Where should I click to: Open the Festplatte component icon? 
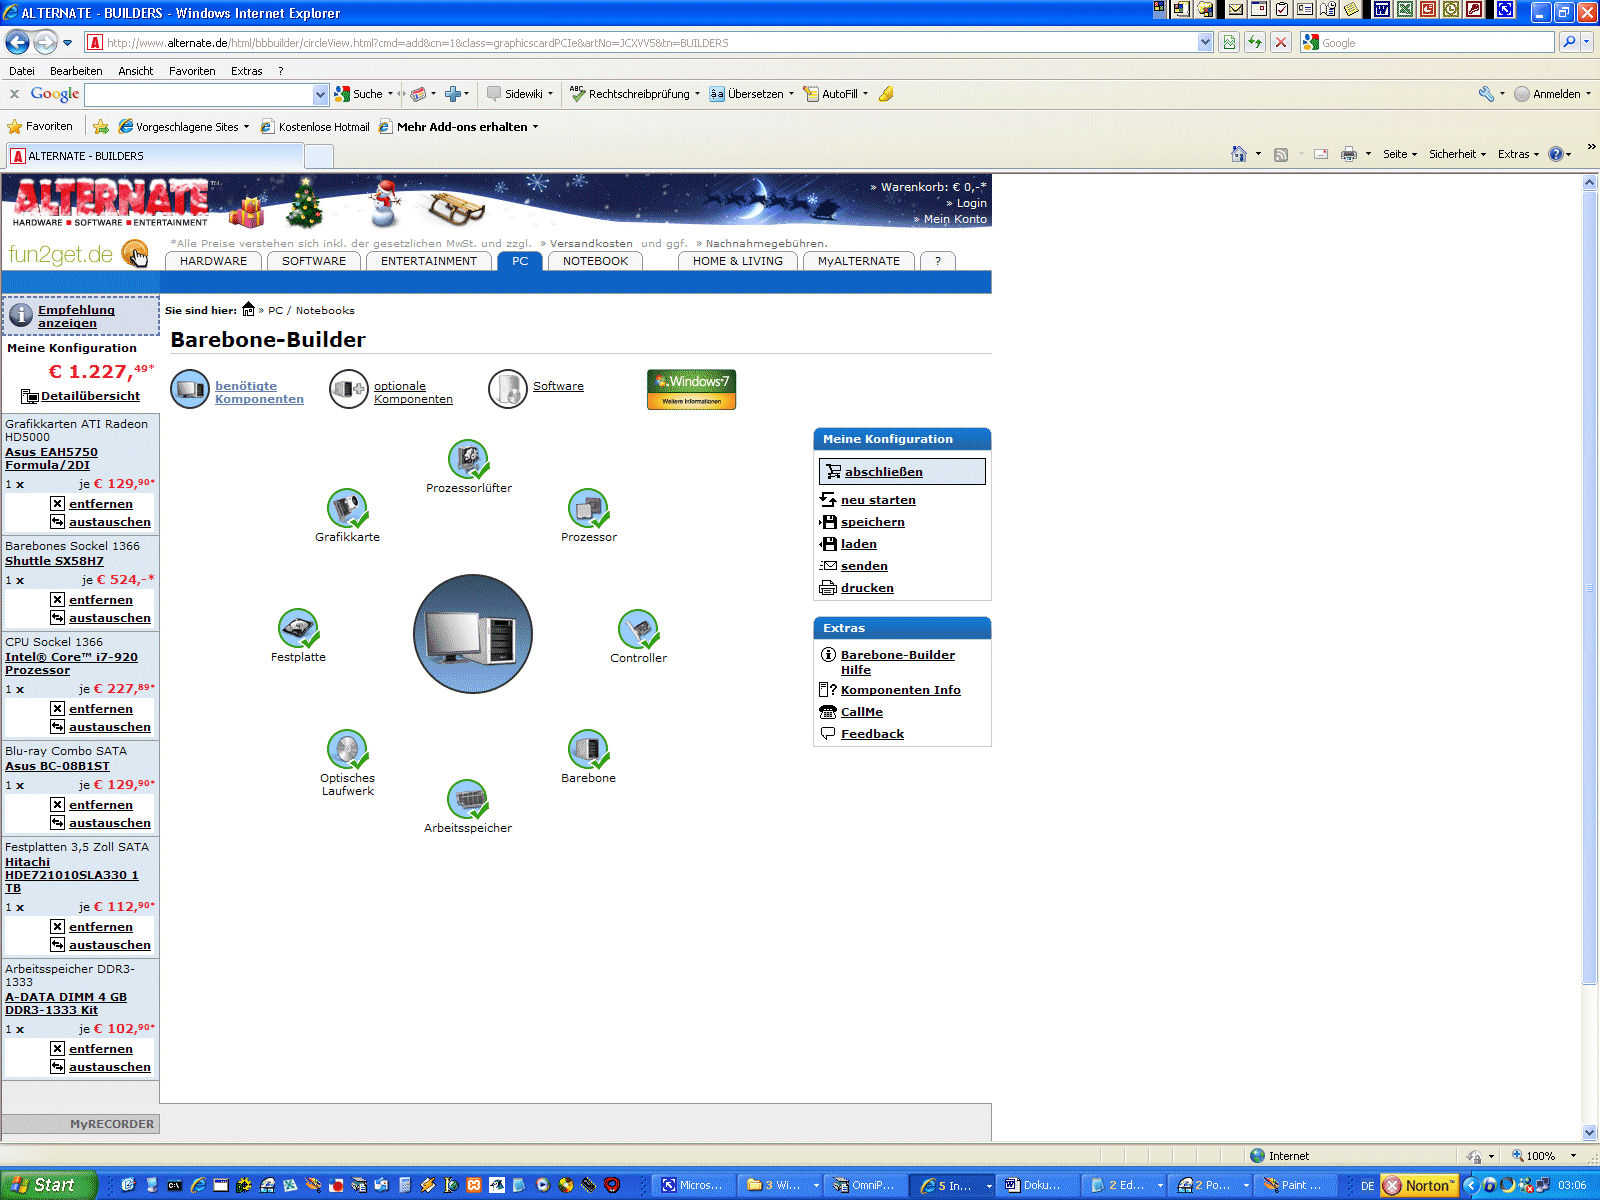point(298,628)
